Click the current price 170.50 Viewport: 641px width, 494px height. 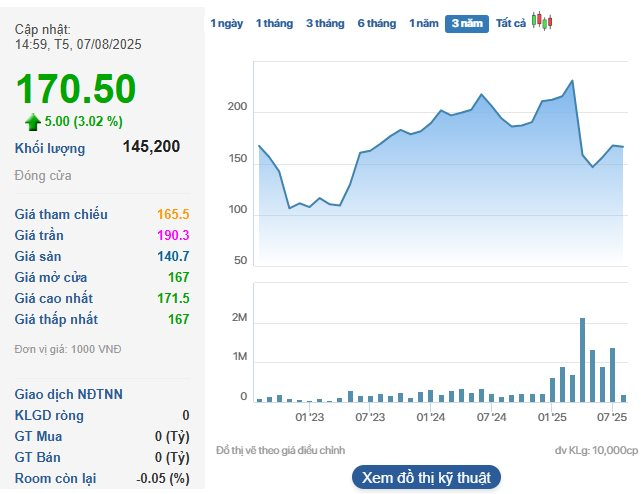[x=76, y=90]
